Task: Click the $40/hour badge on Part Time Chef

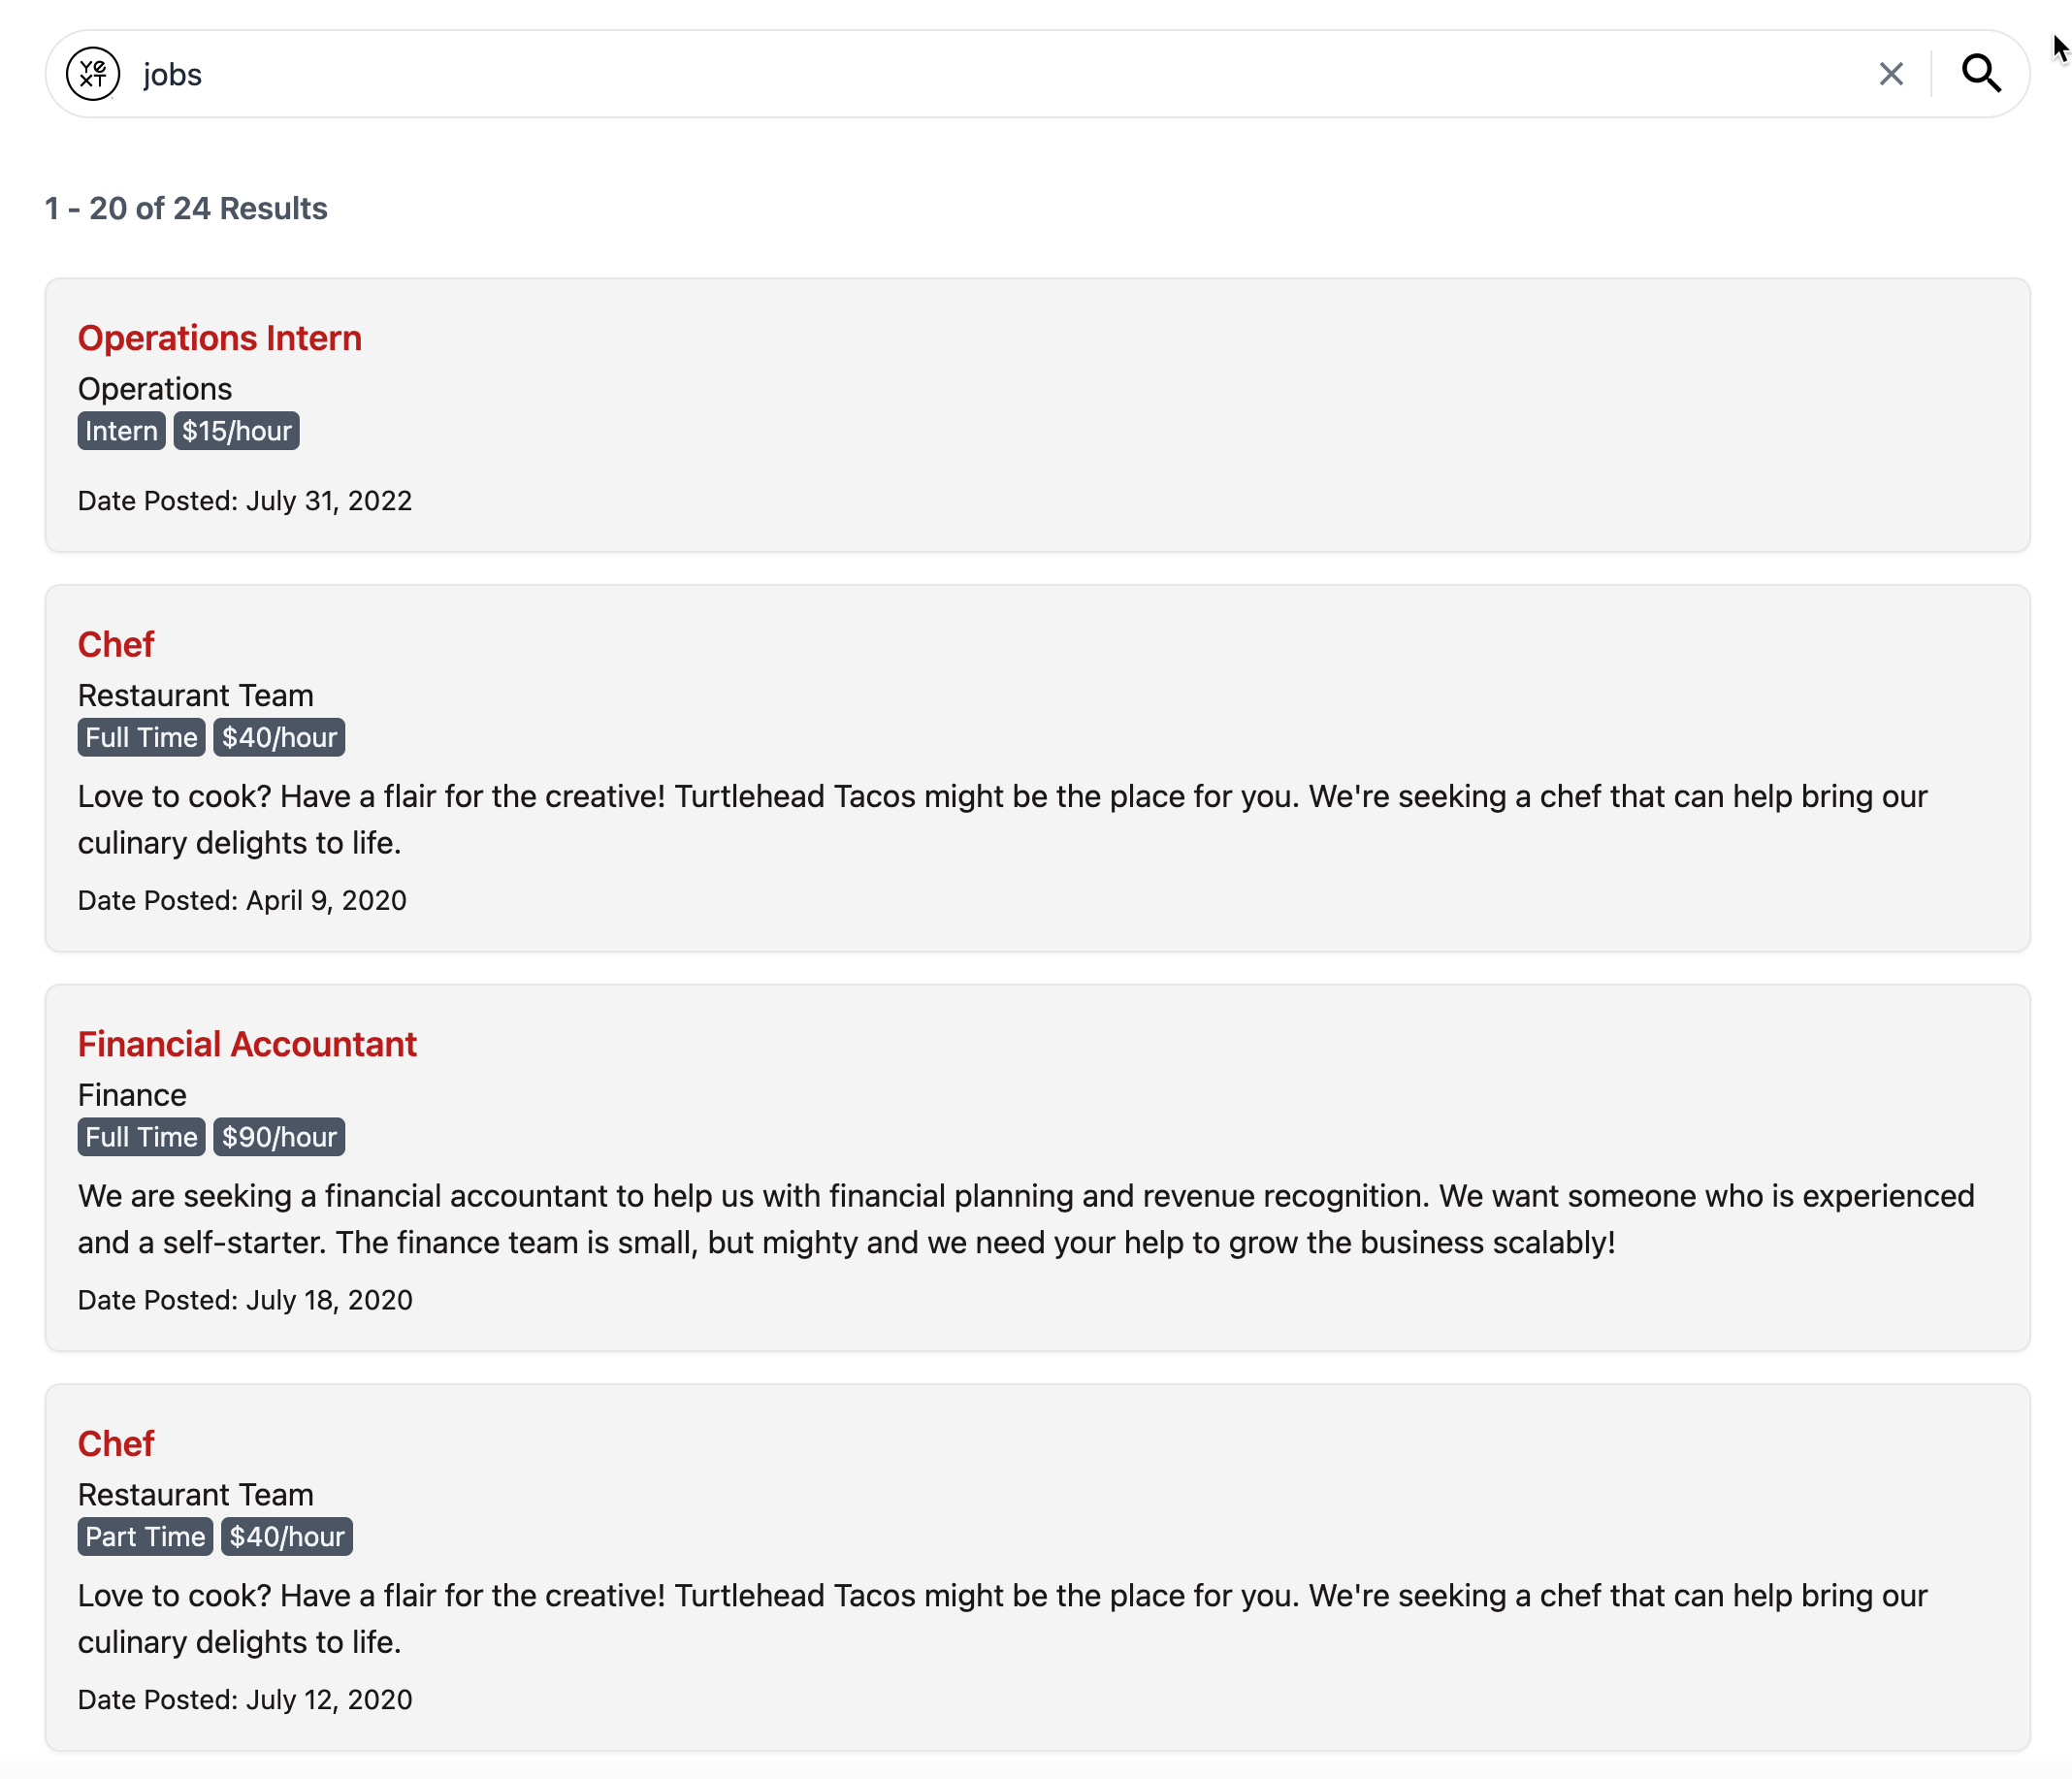Action: (x=287, y=1536)
